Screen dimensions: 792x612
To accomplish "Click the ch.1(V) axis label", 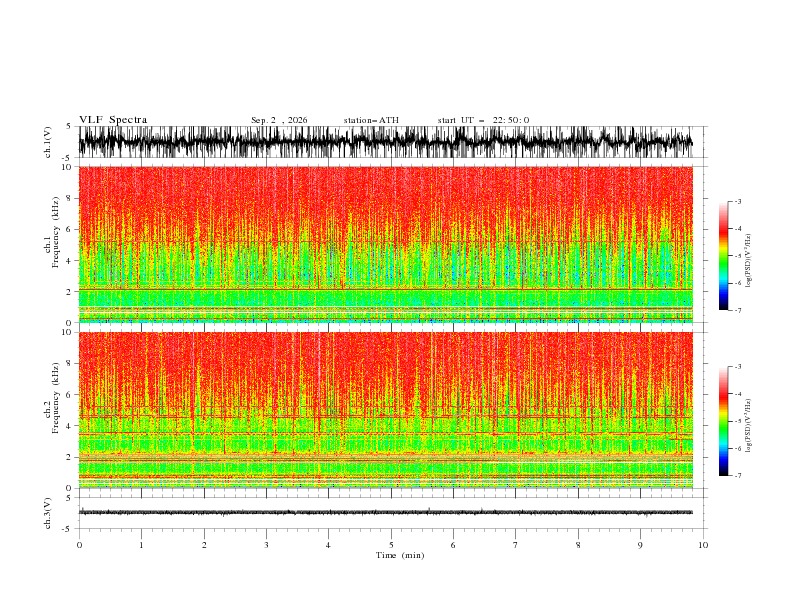I will pos(48,142).
